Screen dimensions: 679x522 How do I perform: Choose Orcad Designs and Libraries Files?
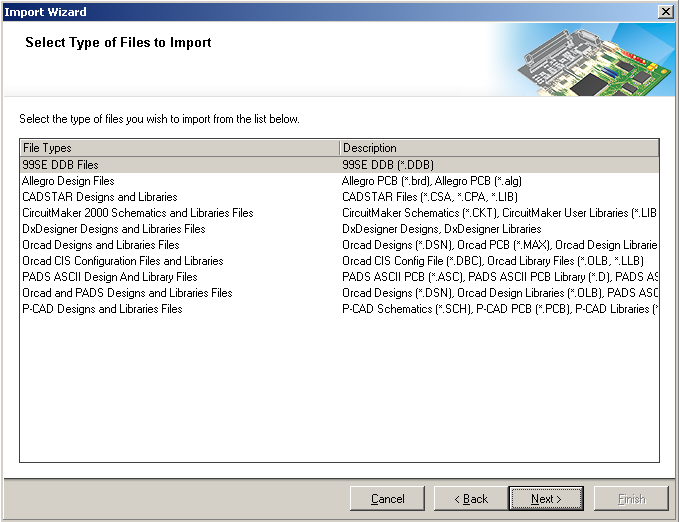(x=340, y=245)
